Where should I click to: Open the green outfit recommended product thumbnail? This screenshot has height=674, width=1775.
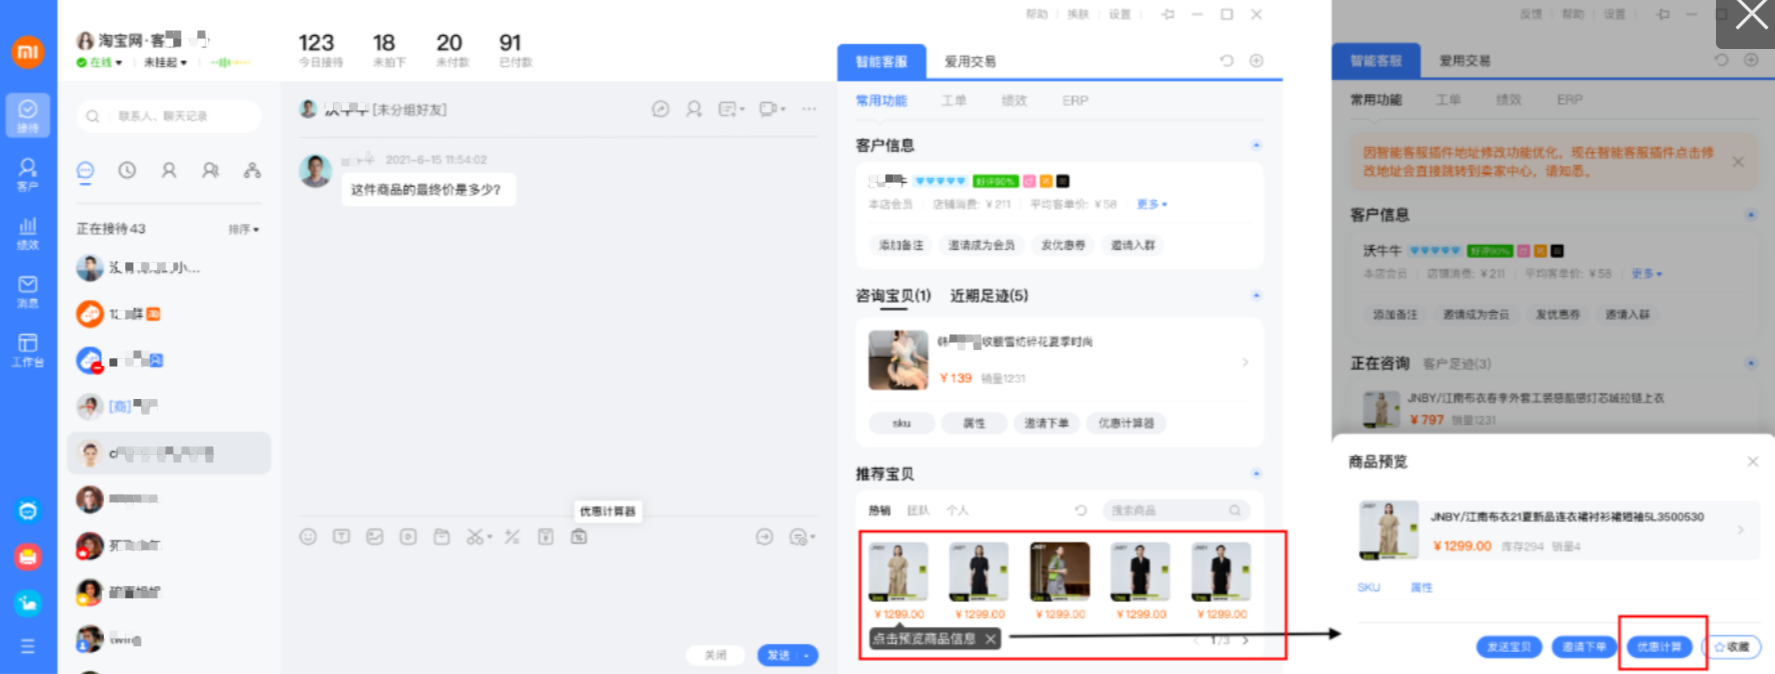click(1060, 572)
